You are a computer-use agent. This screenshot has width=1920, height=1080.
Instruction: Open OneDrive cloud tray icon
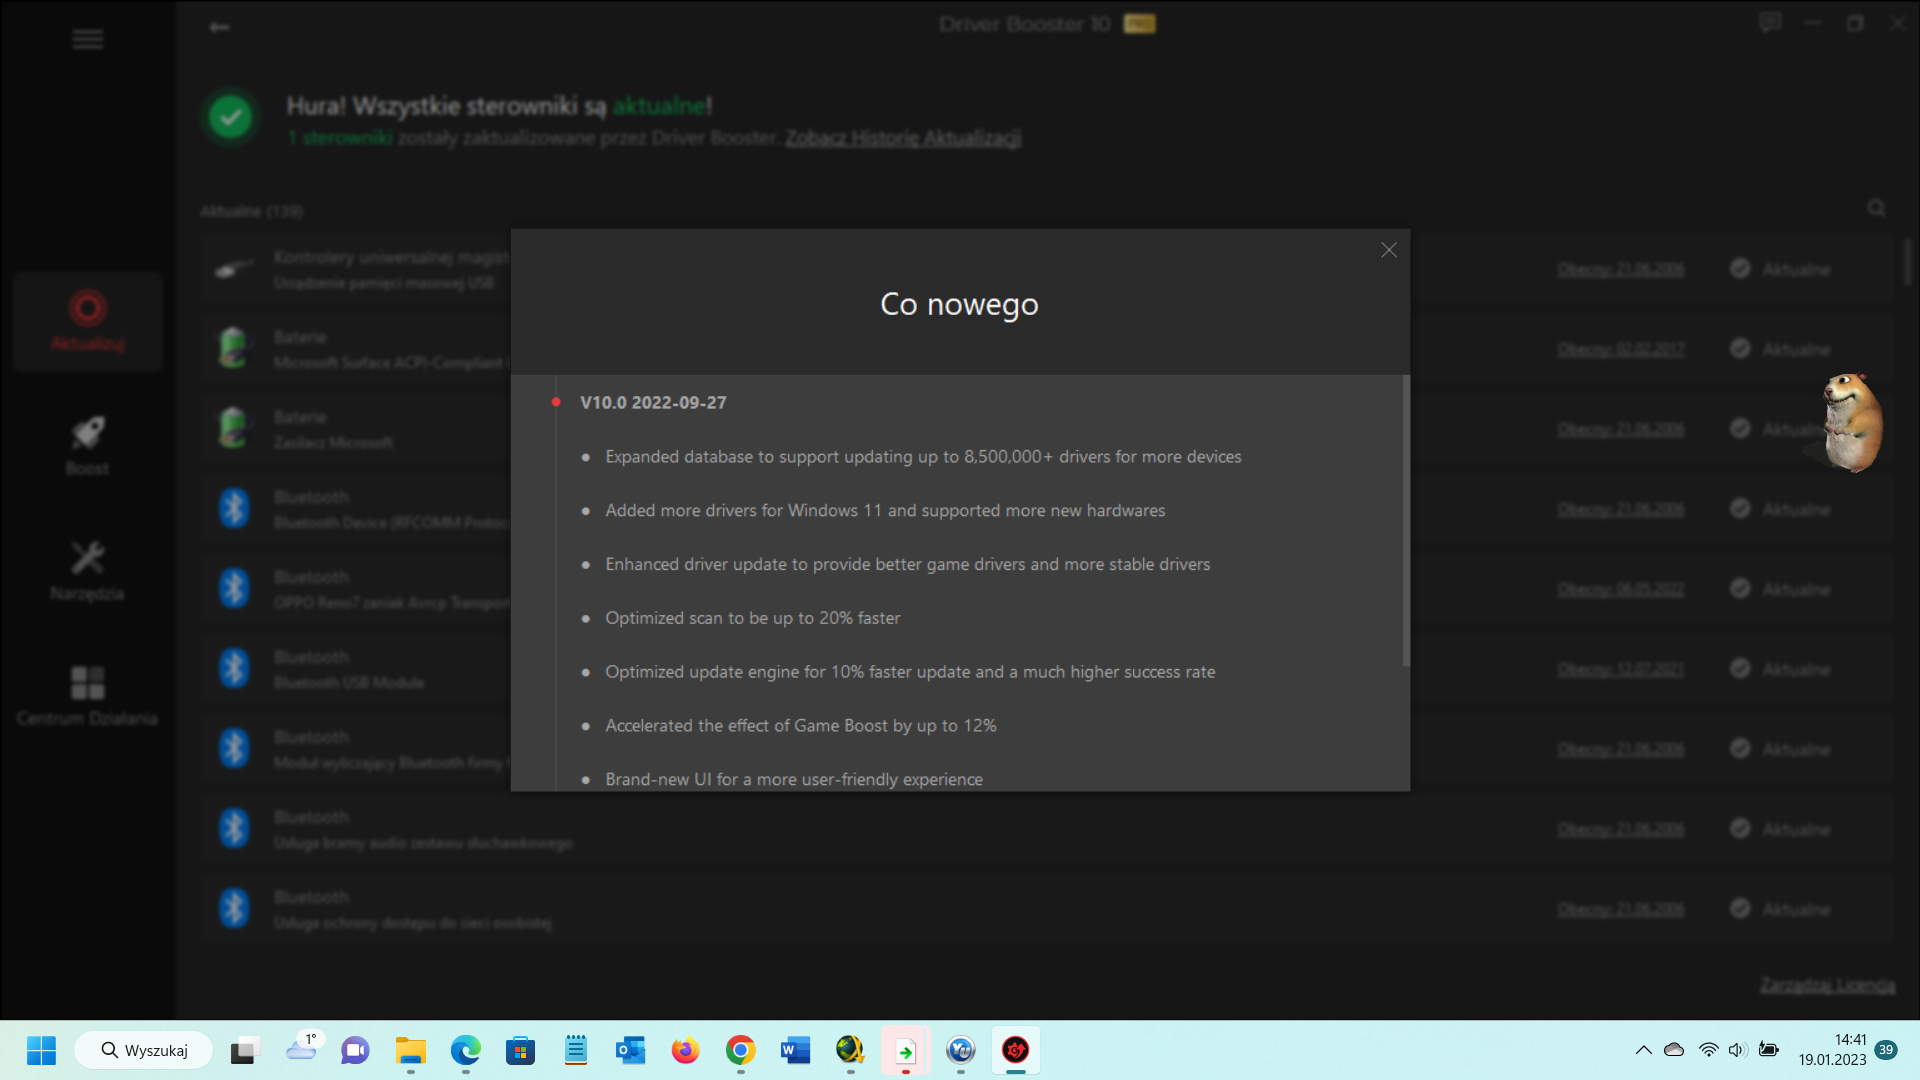(x=1674, y=1050)
